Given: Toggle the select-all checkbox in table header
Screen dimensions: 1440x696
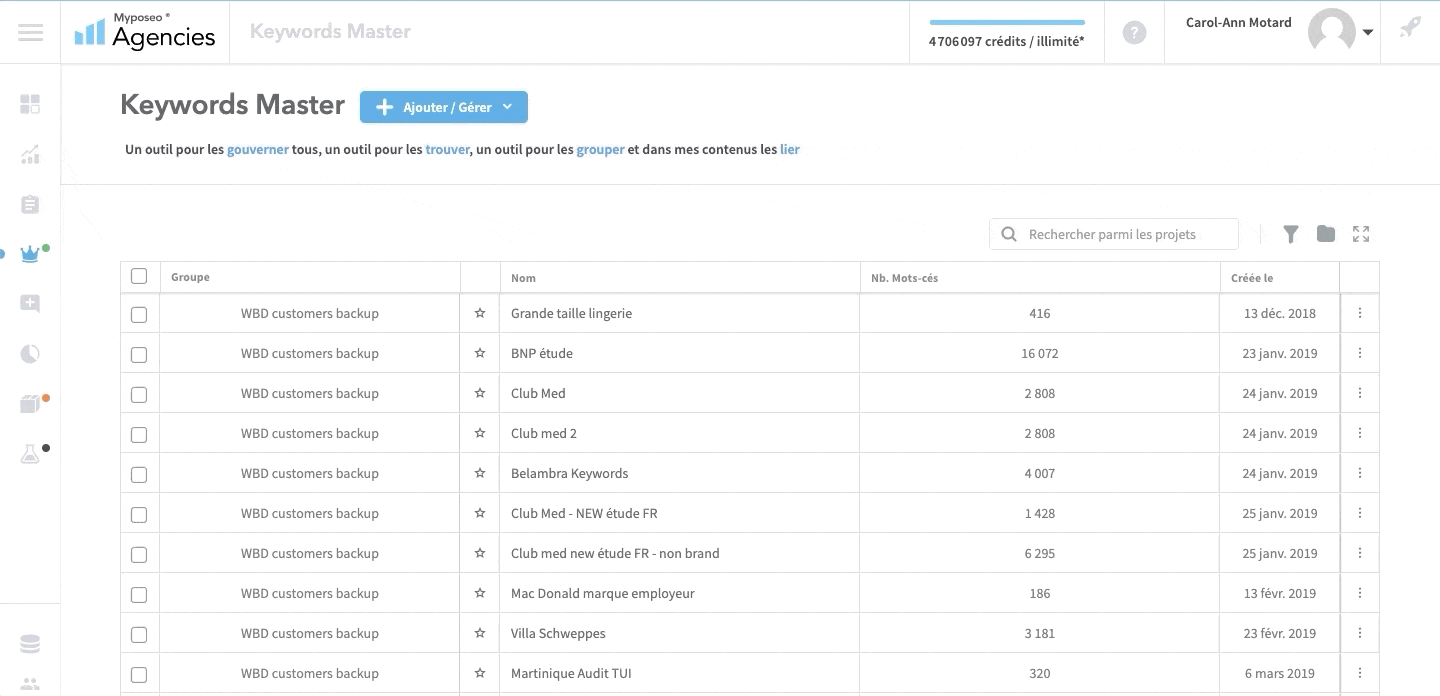Looking at the screenshot, I should coord(139,276).
